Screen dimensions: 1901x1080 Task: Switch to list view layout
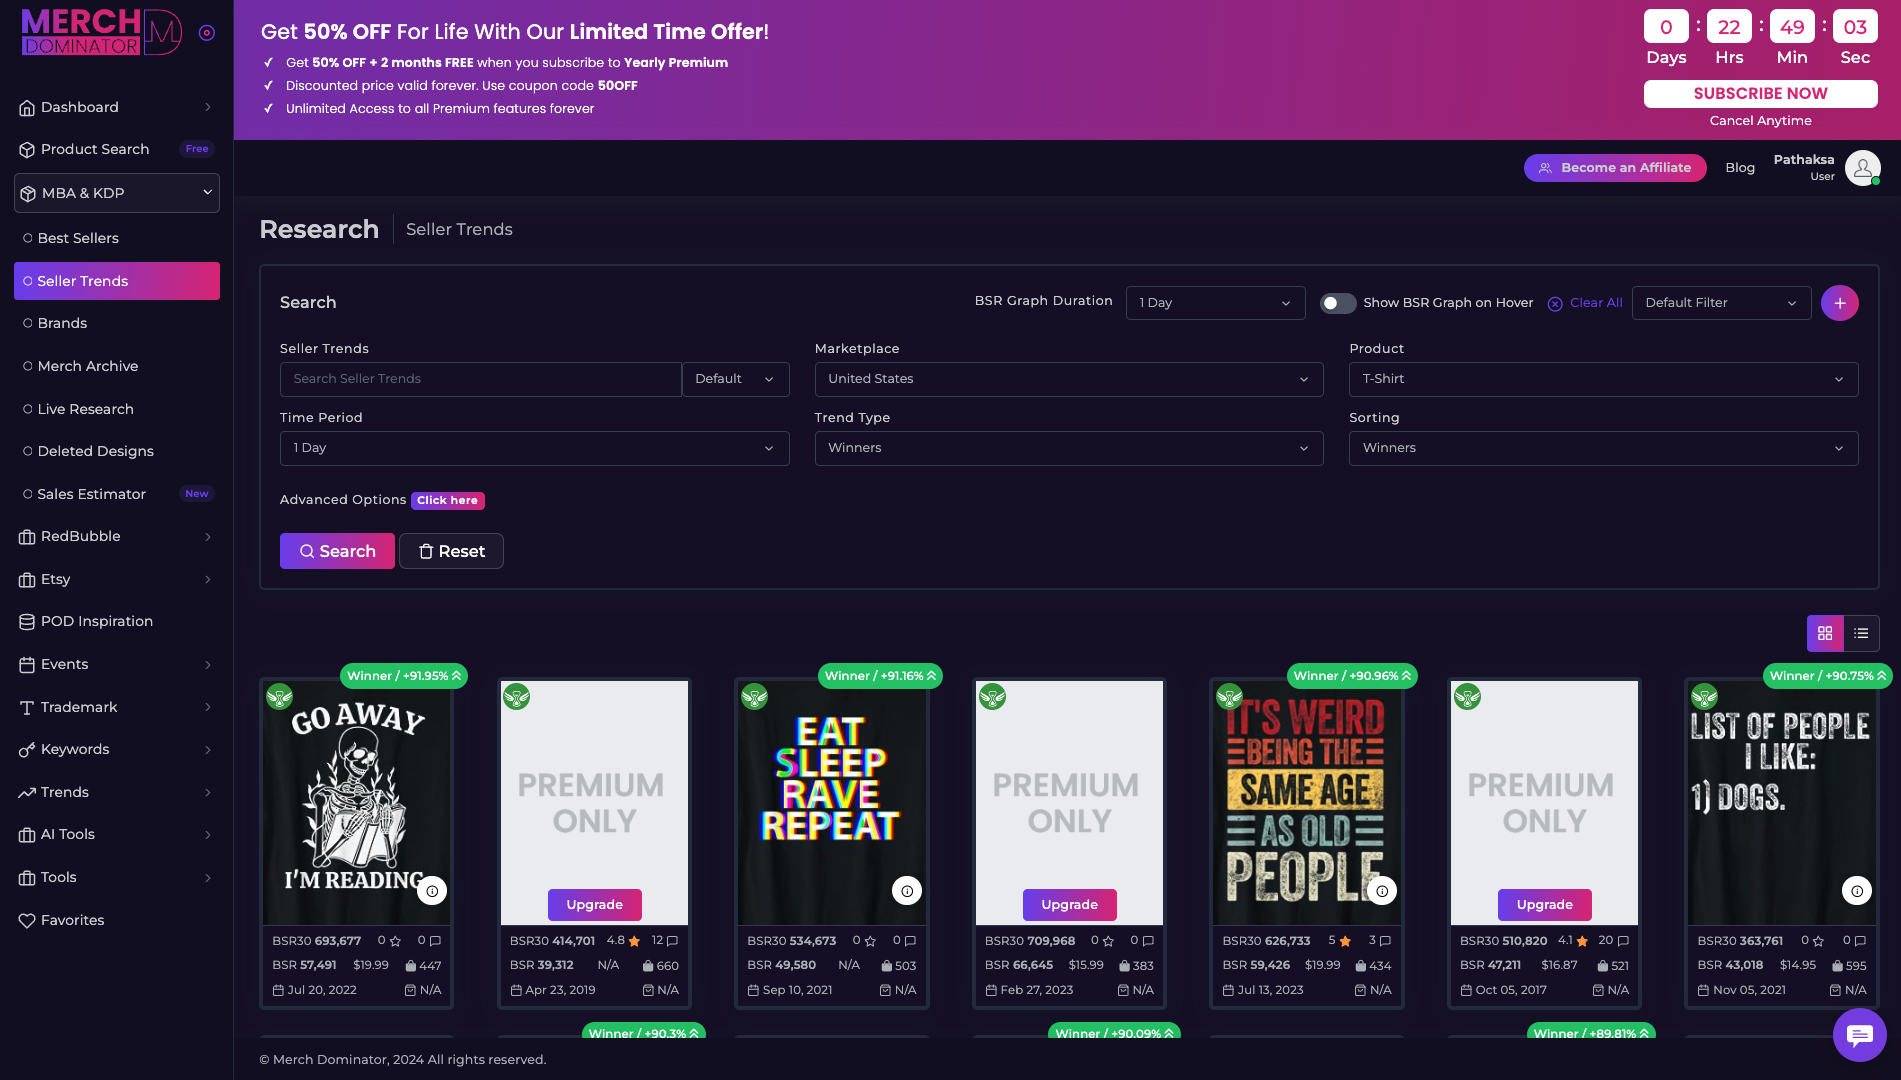pos(1861,633)
